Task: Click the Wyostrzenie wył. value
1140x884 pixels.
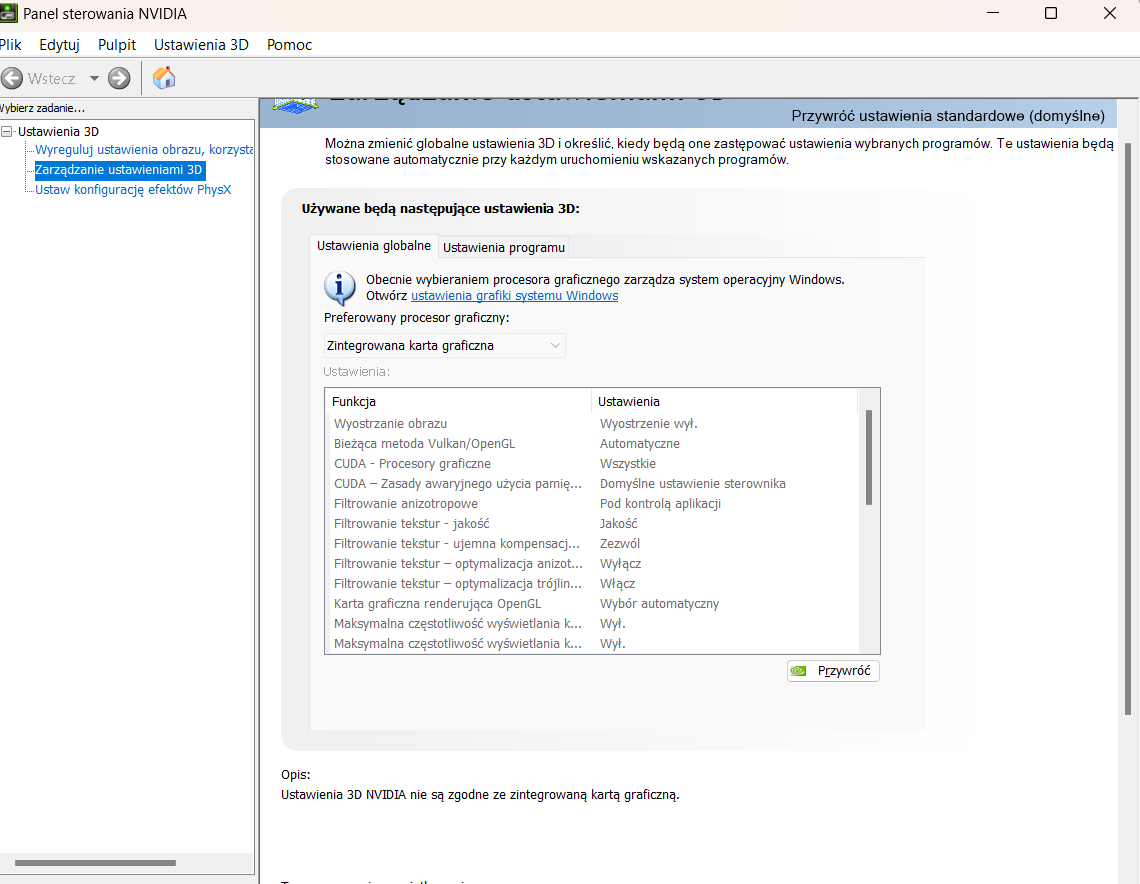Action: click(x=649, y=424)
